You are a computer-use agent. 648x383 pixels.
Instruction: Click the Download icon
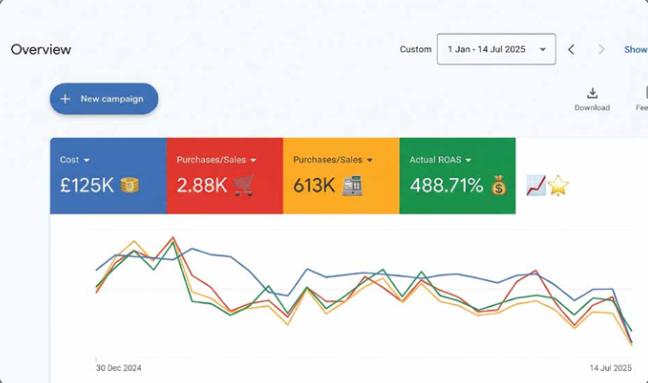pyautogui.click(x=592, y=93)
